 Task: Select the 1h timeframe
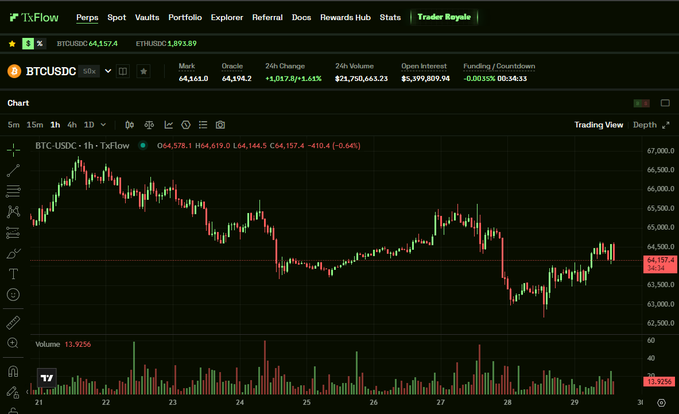(55, 125)
